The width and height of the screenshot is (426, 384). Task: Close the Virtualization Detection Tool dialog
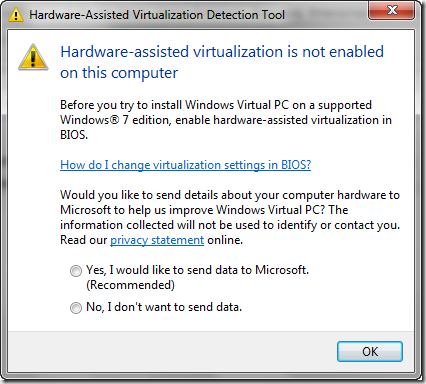[x=392, y=10]
